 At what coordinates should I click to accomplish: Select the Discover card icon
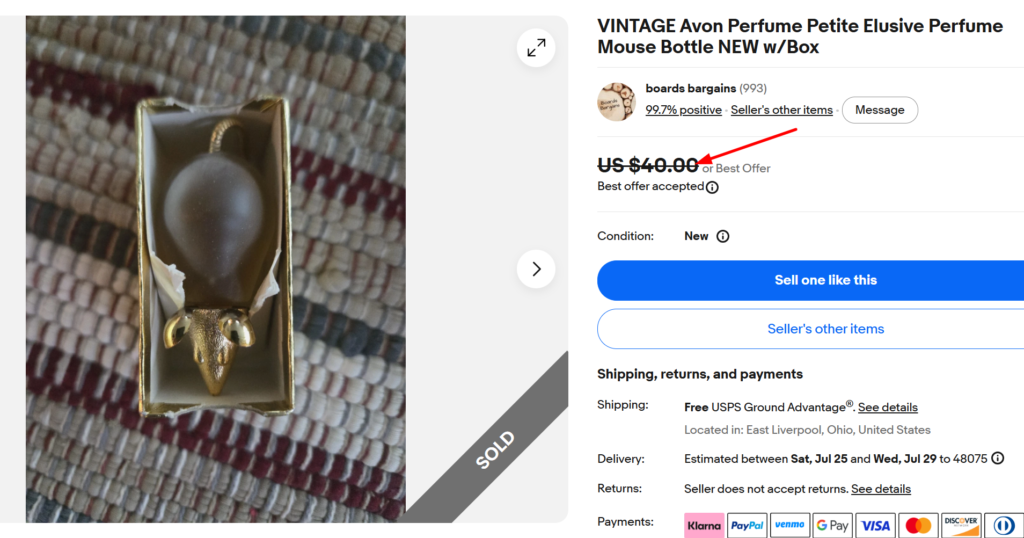pyautogui.click(x=961, y=526)
